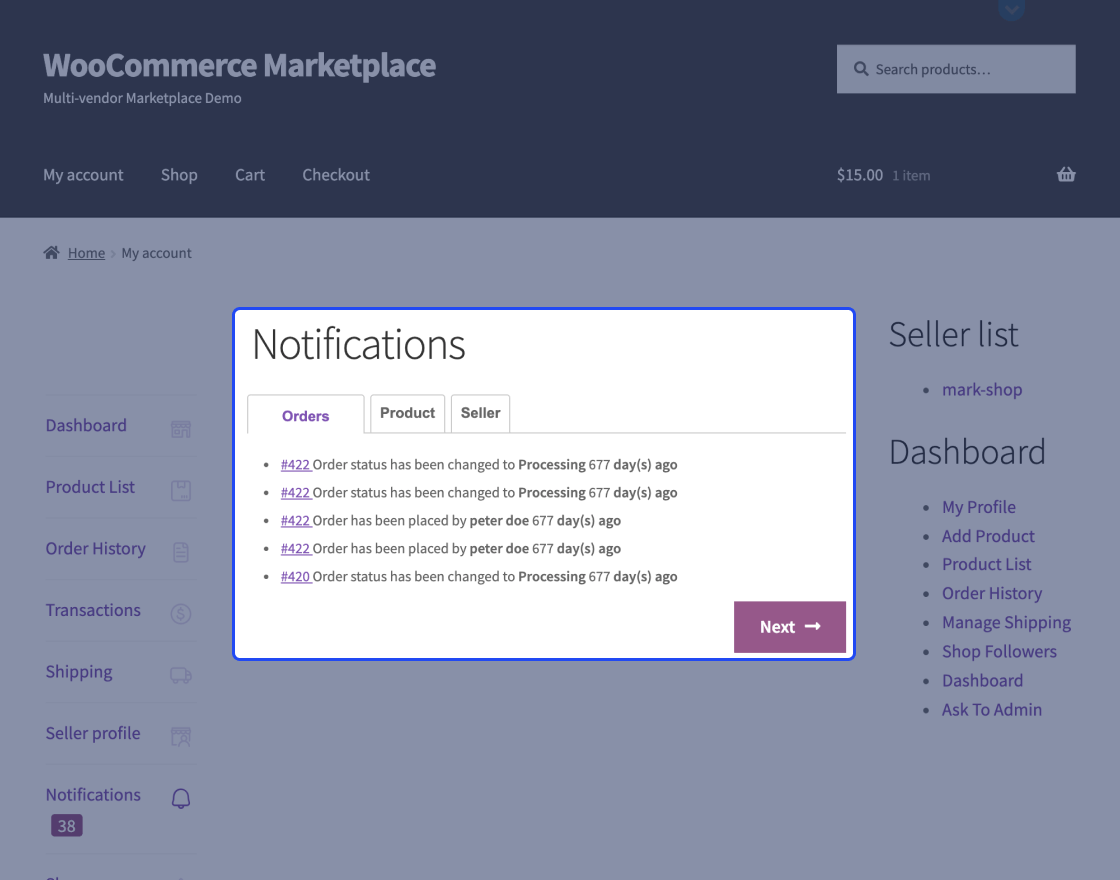Open the Shop menu item
The width and height of the screenshot is (1120, 880).
[179, 175]
